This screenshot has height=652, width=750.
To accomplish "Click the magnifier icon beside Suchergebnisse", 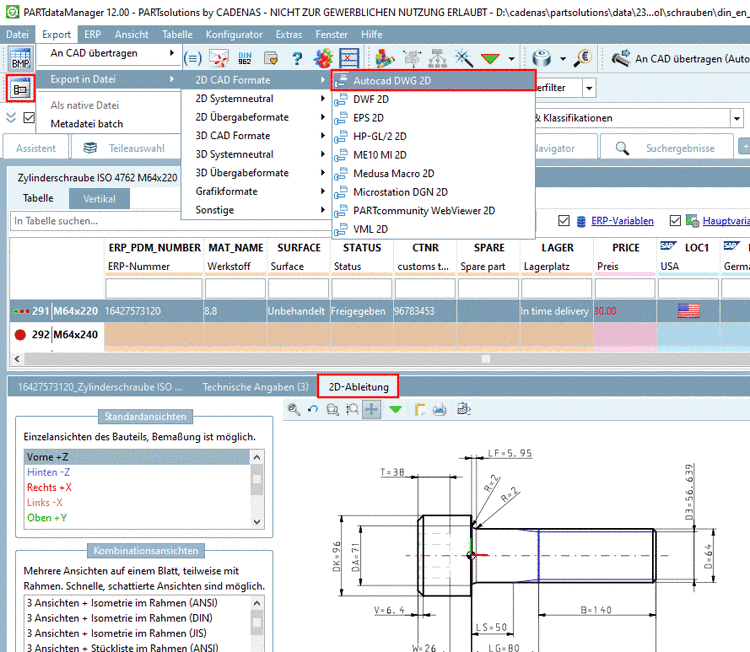I will point(622,148).
